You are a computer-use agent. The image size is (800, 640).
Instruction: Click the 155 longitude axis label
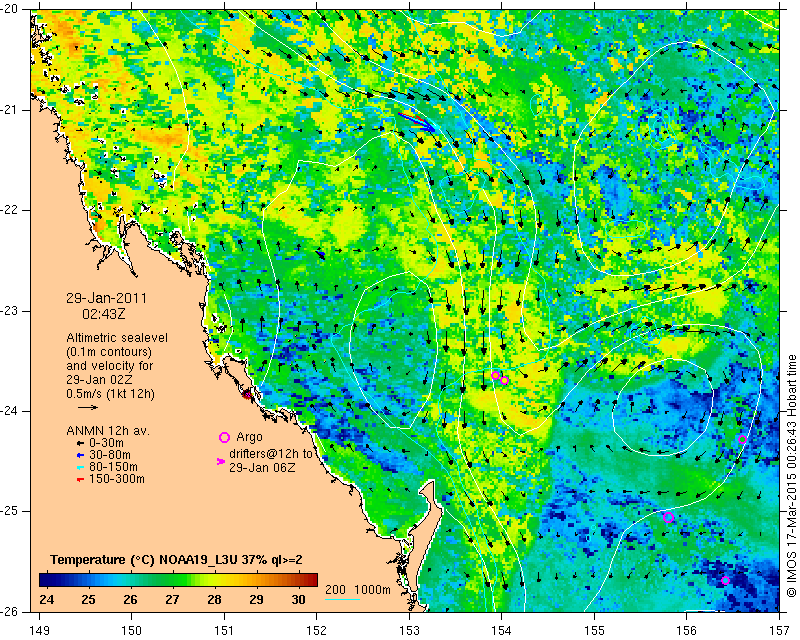coord(594,631)
